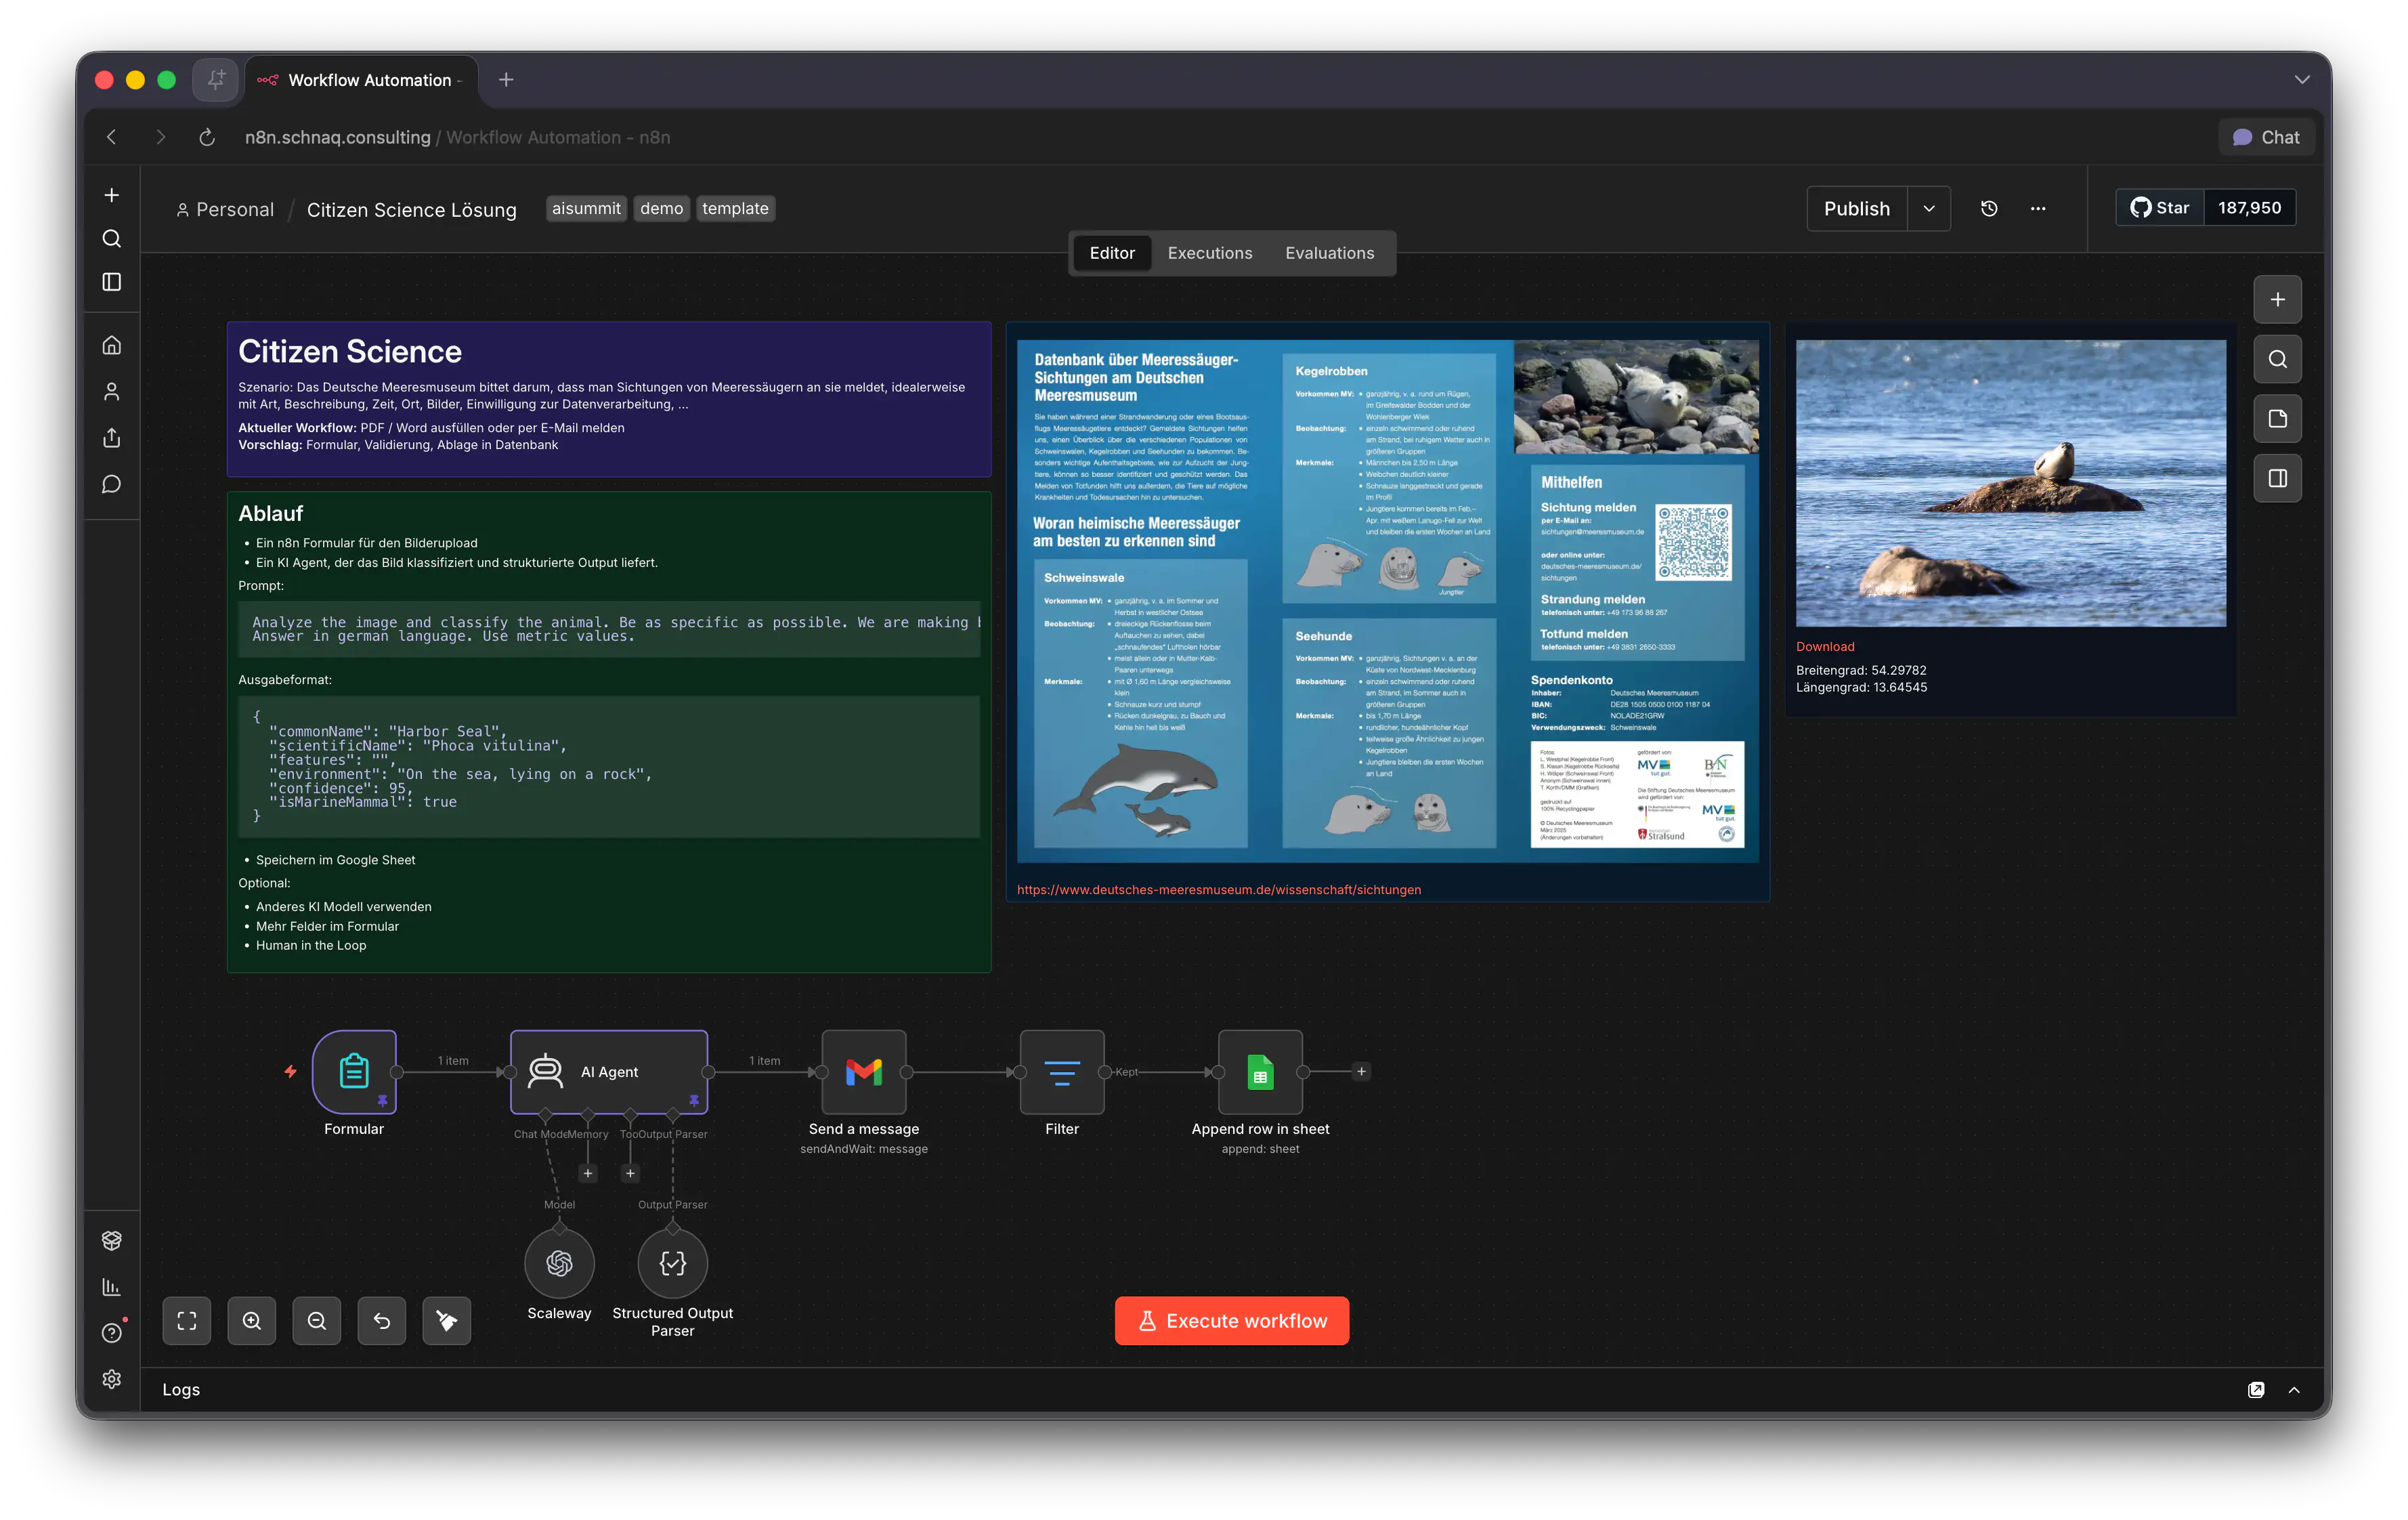2408x1520 pixels.
Task: Open a new browser tab
Action: (506, 80)
